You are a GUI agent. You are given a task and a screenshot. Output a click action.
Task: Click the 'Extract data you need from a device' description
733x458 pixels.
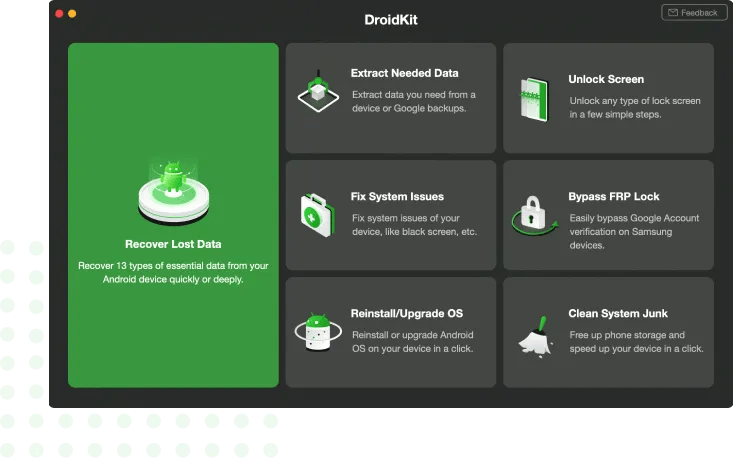414,101
